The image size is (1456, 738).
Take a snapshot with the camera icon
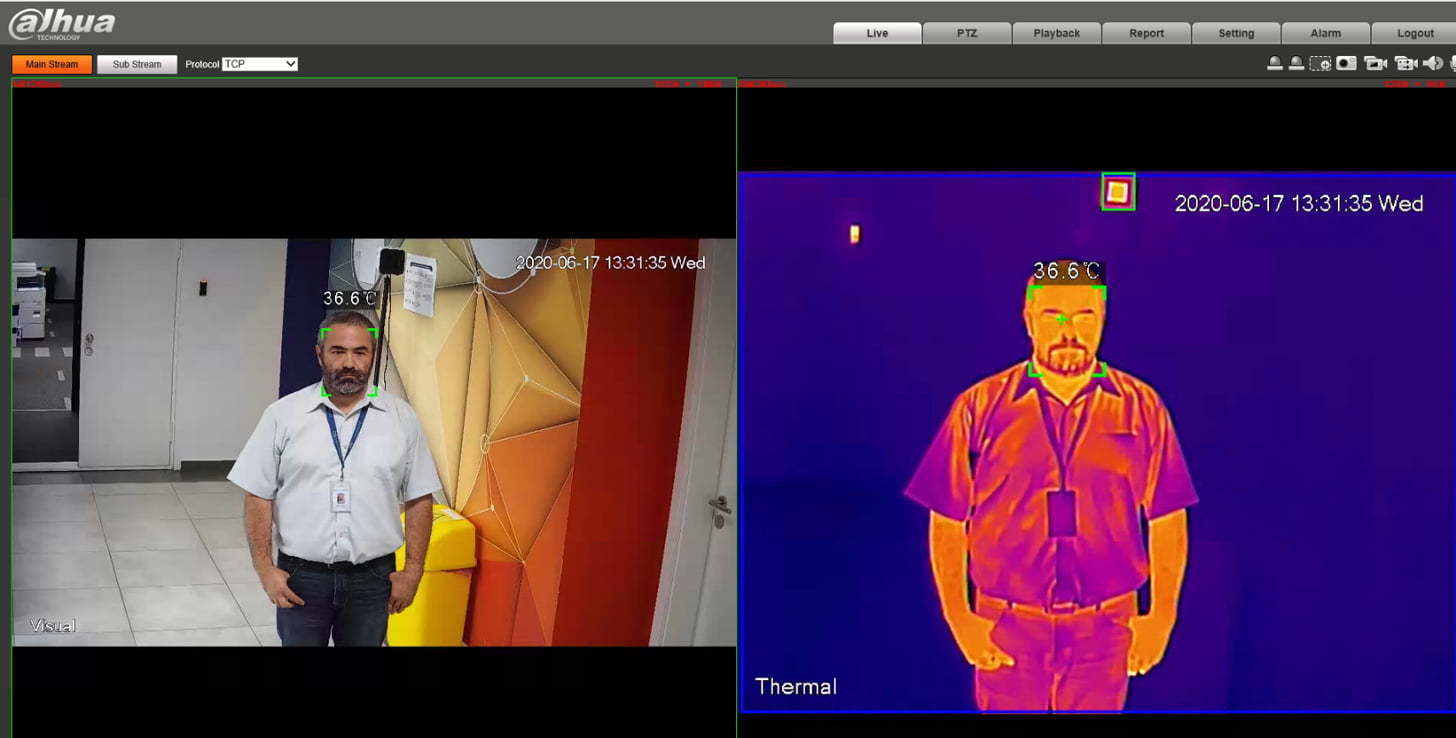tap(1346, 63)
